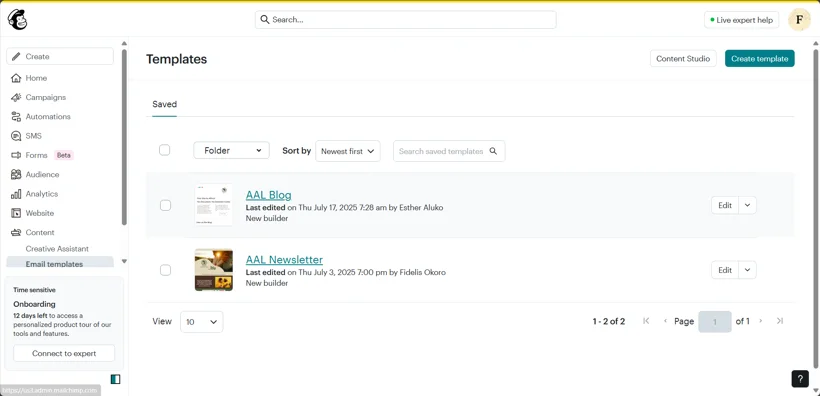Open the AAL Blog template link
Screen dimensions: 820x396
[x=268, y=196]
